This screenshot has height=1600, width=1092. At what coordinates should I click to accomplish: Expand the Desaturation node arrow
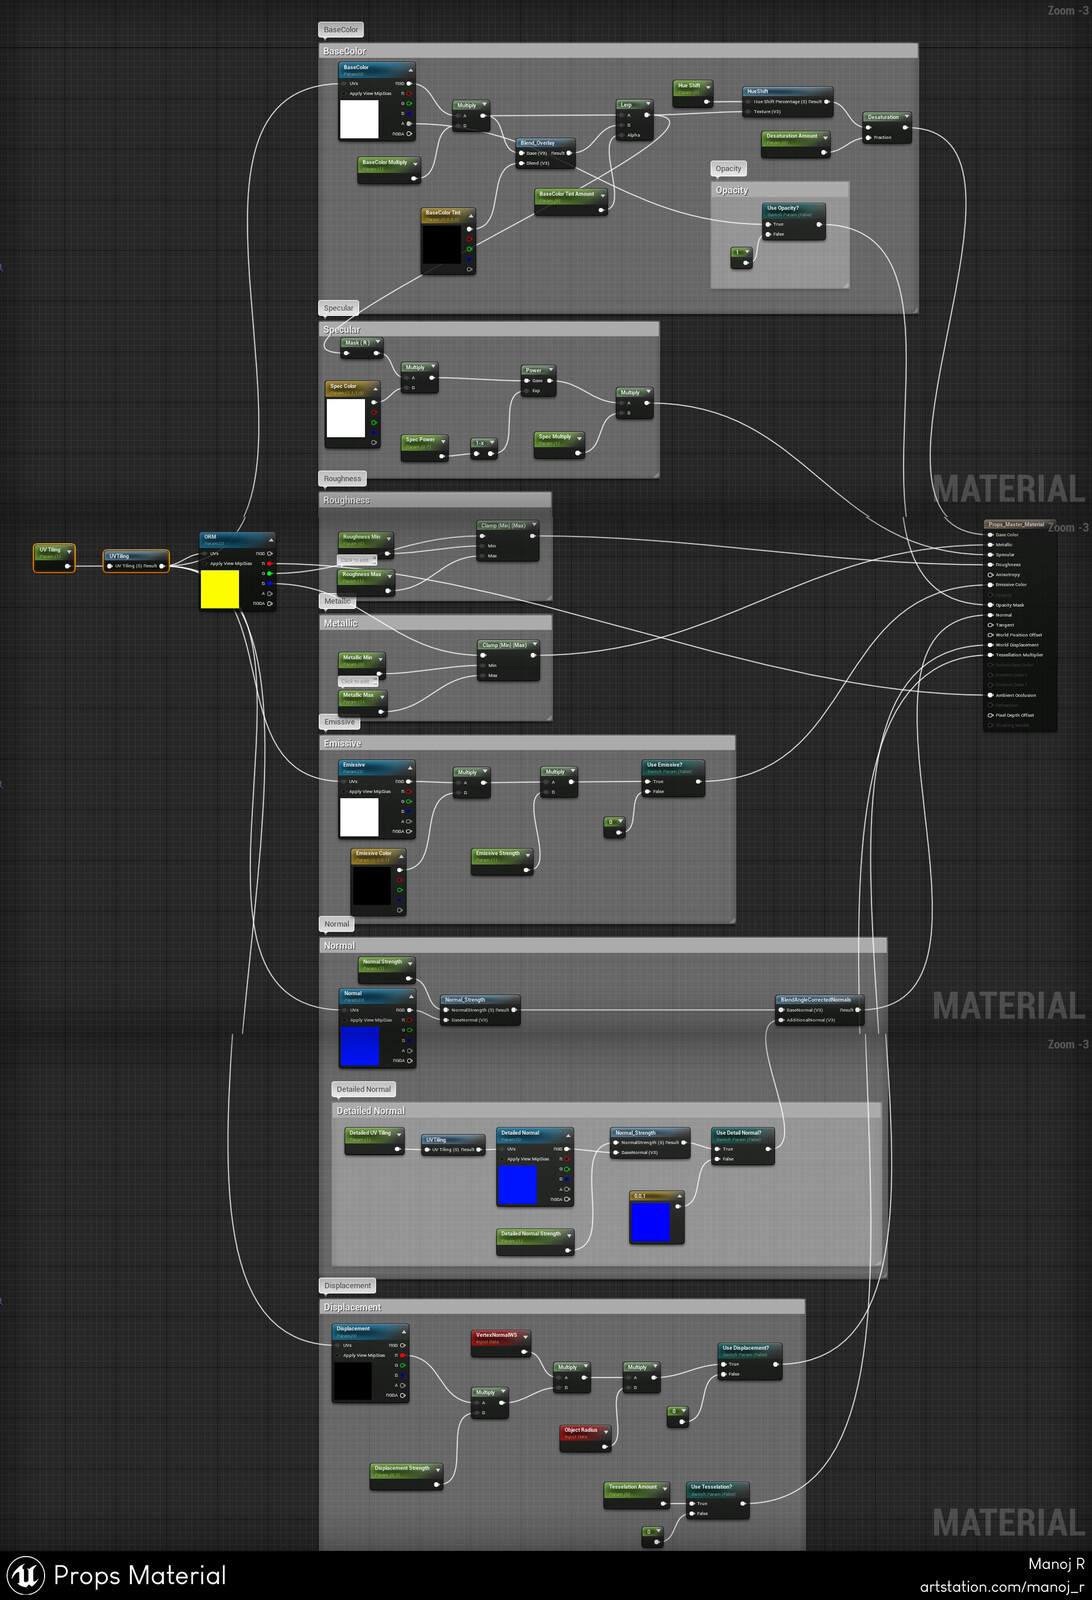click(x=906, y=117)
